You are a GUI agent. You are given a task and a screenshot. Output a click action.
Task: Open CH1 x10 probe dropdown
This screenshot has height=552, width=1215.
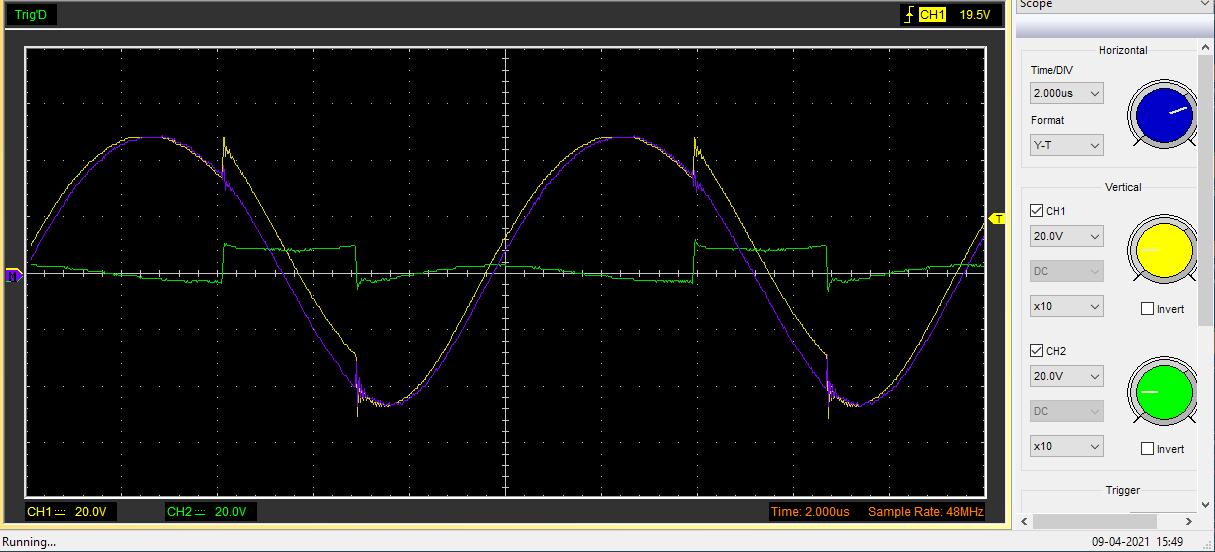point(1067,306)
